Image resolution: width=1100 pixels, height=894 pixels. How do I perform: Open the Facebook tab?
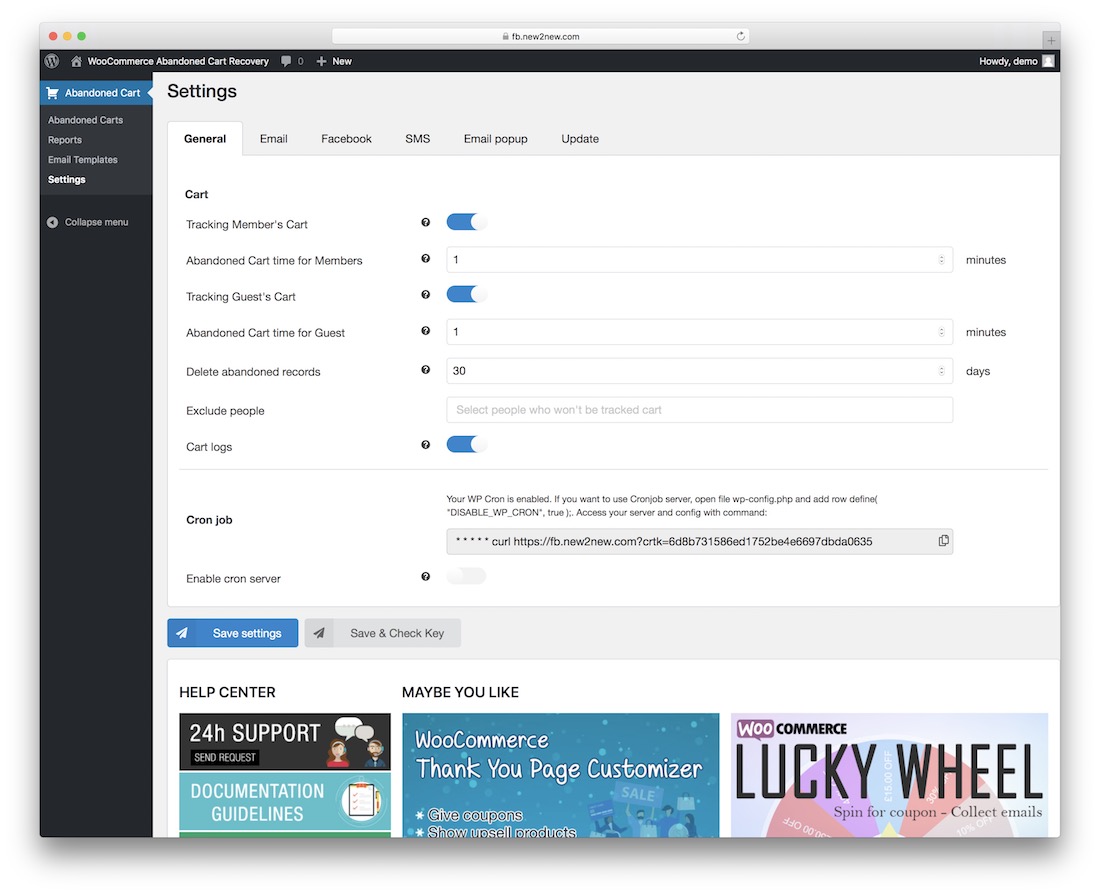347,139
